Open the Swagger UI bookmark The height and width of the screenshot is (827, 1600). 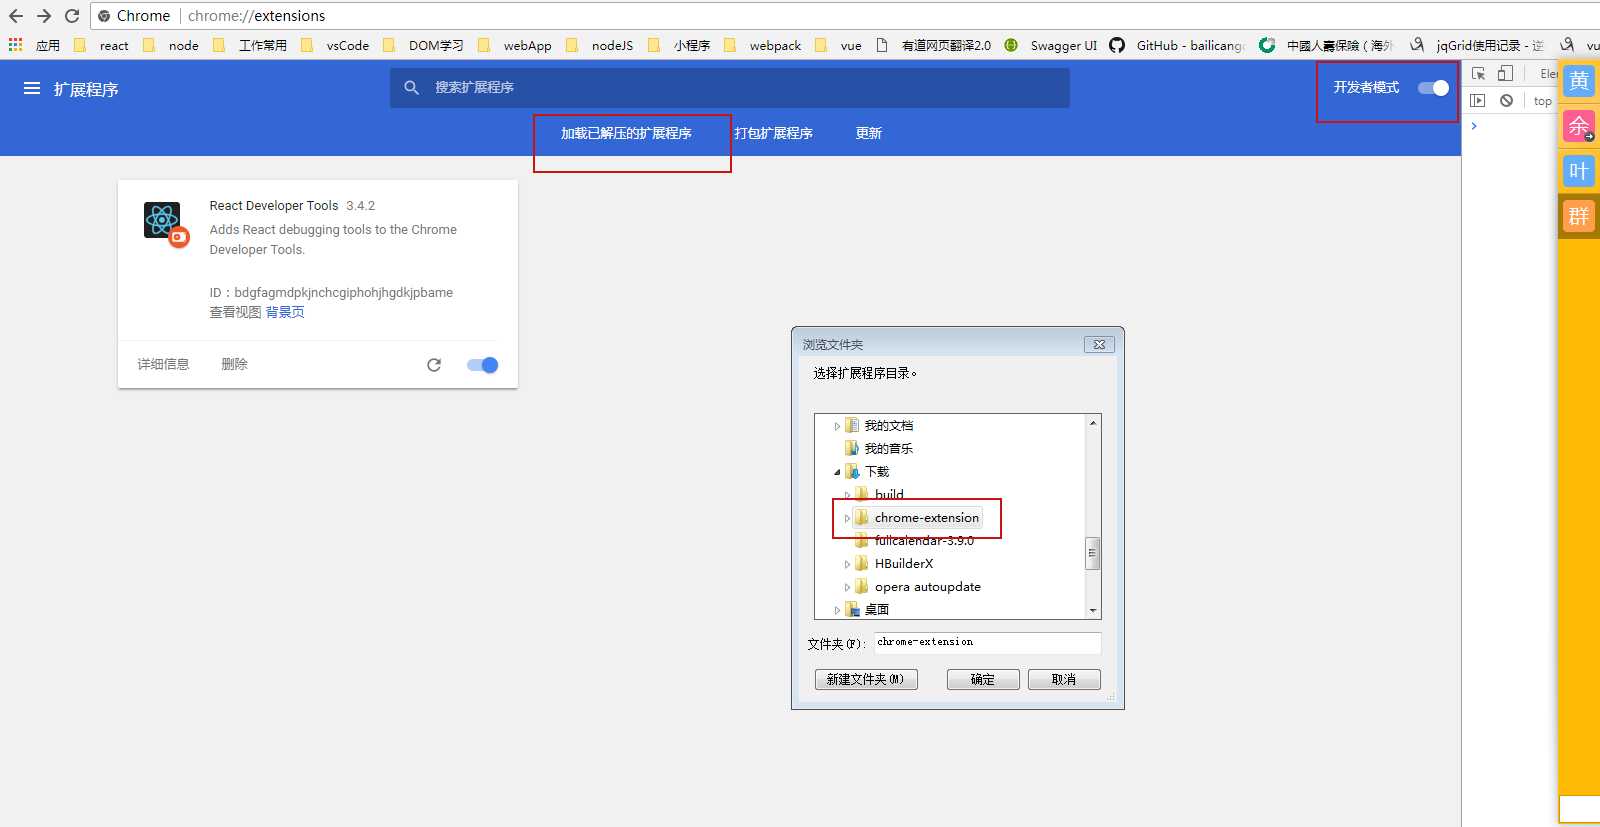pyautogui.click(x=1052, y=45)
